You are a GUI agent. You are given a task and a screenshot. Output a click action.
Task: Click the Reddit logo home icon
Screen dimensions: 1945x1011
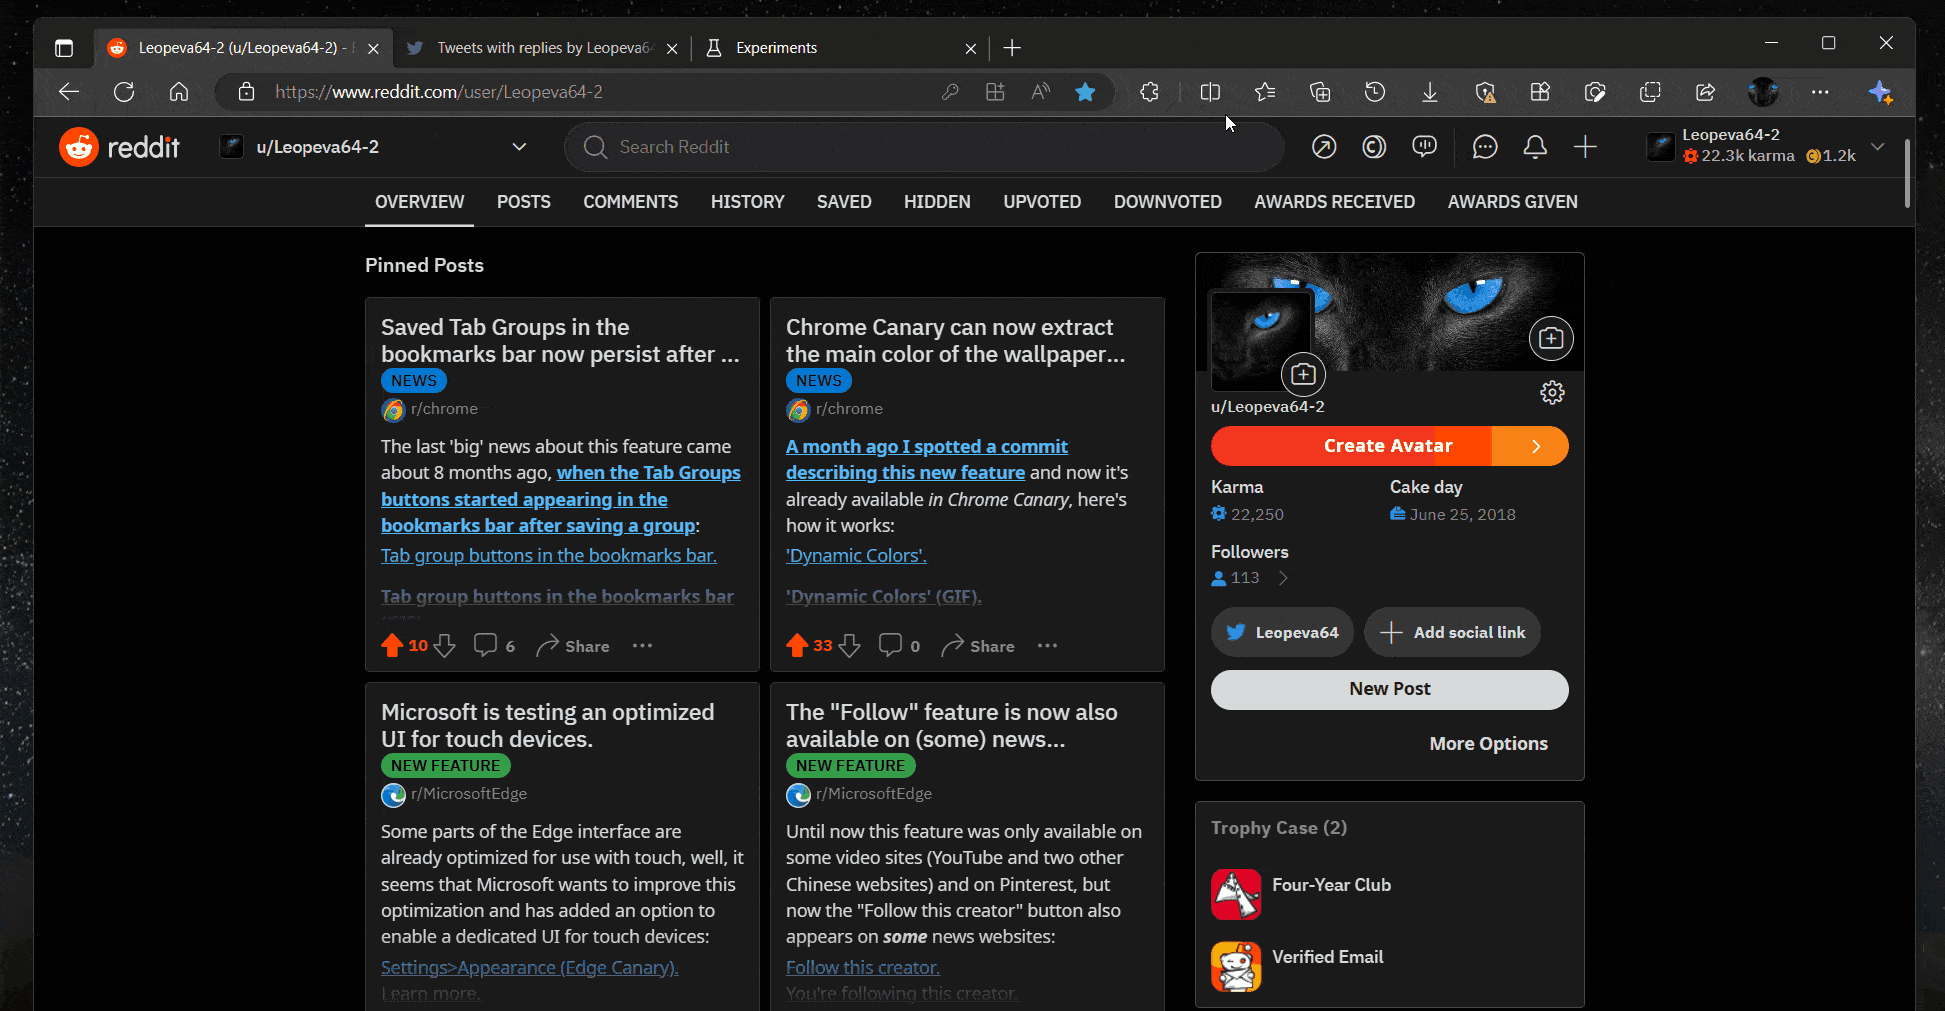(x=79, y=147)
